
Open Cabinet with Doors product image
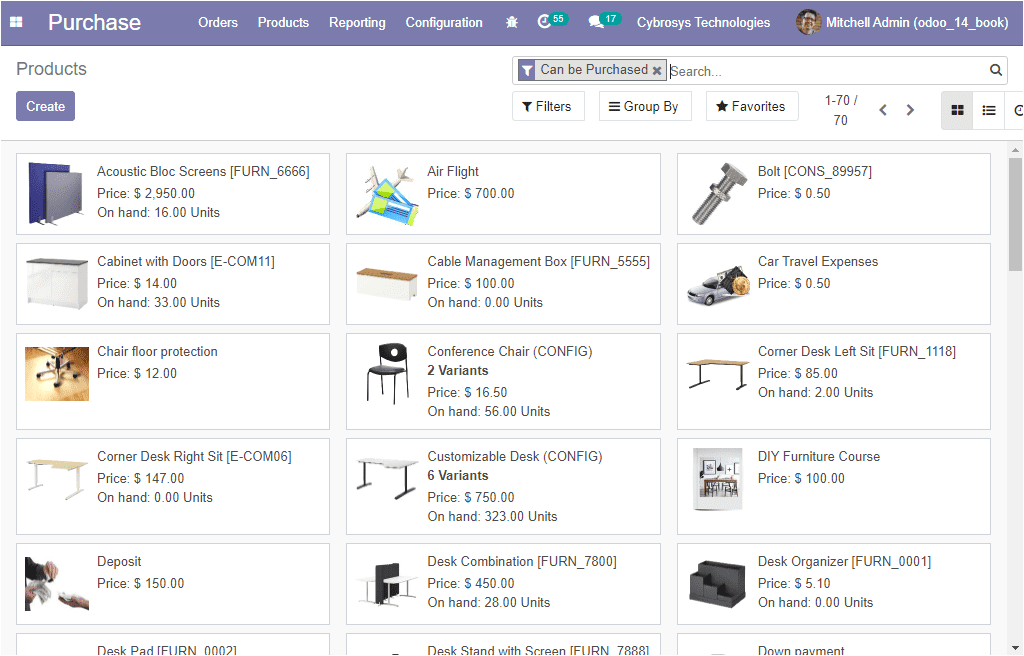[57, 284]
